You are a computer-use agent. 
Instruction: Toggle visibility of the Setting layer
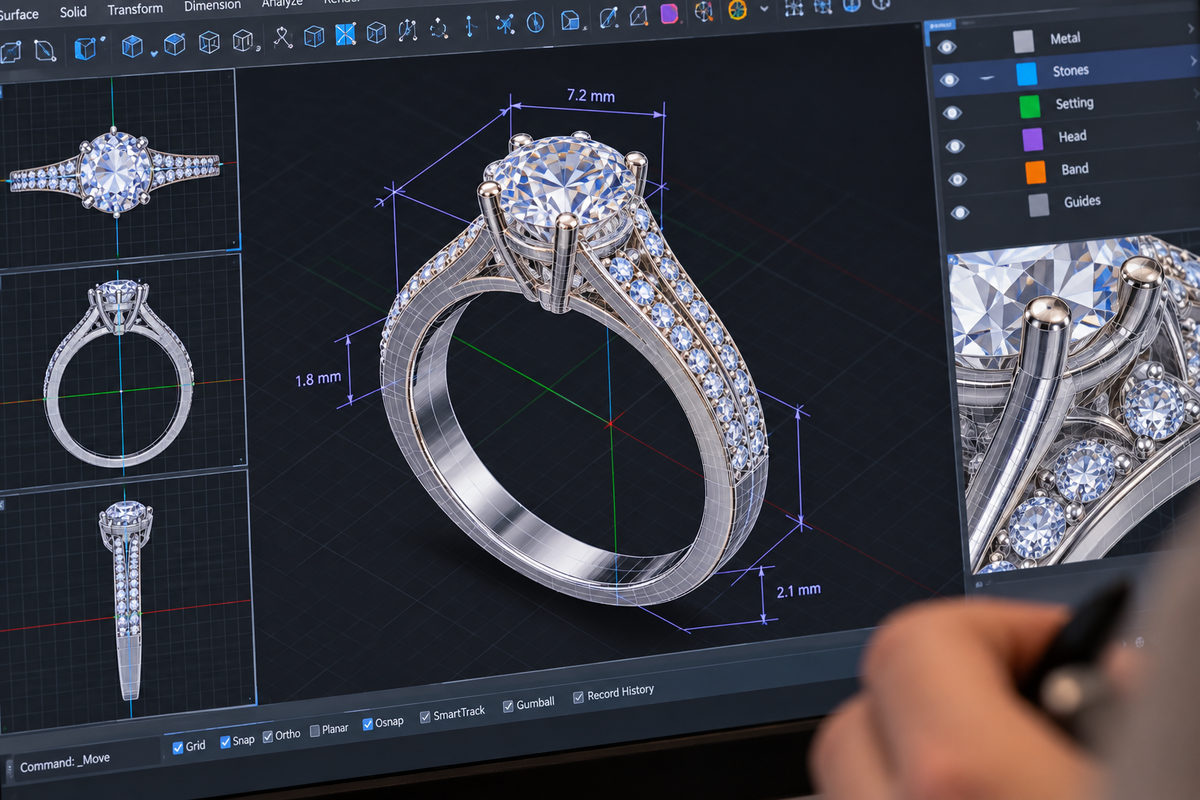[952, 113]
